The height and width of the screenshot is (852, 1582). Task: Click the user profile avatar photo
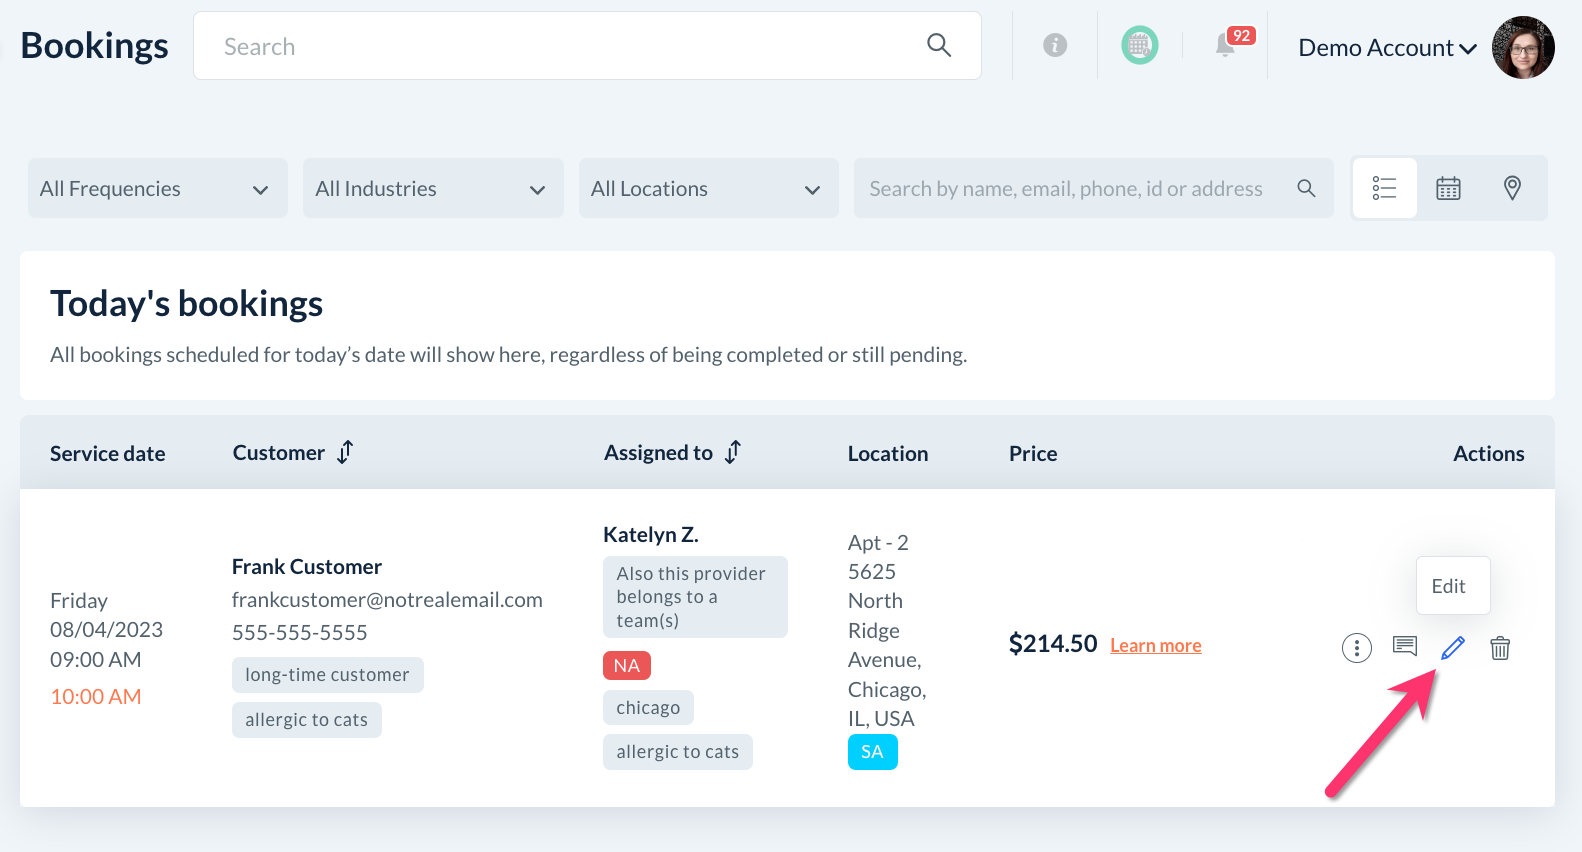[1523, 47]
